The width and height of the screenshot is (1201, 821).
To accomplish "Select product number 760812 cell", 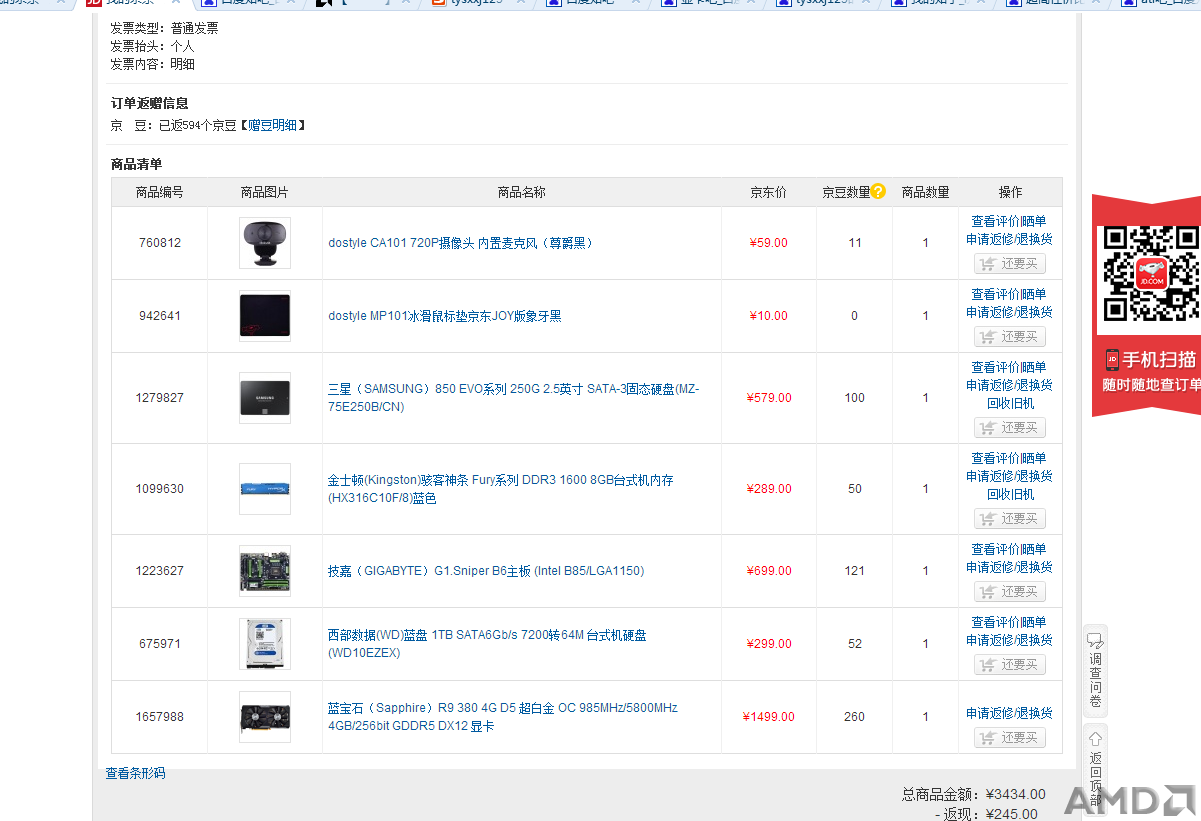I will pos(160,243).
